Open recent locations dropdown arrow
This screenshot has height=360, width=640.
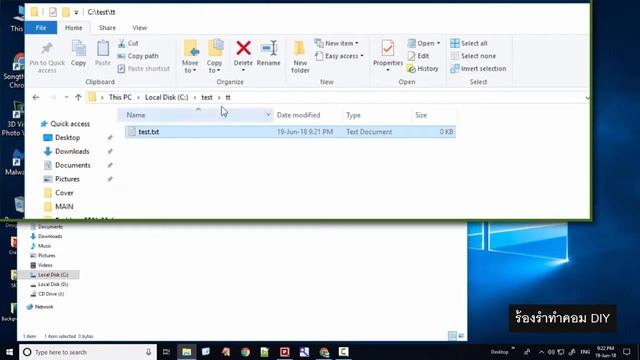(x=66, y=98)
